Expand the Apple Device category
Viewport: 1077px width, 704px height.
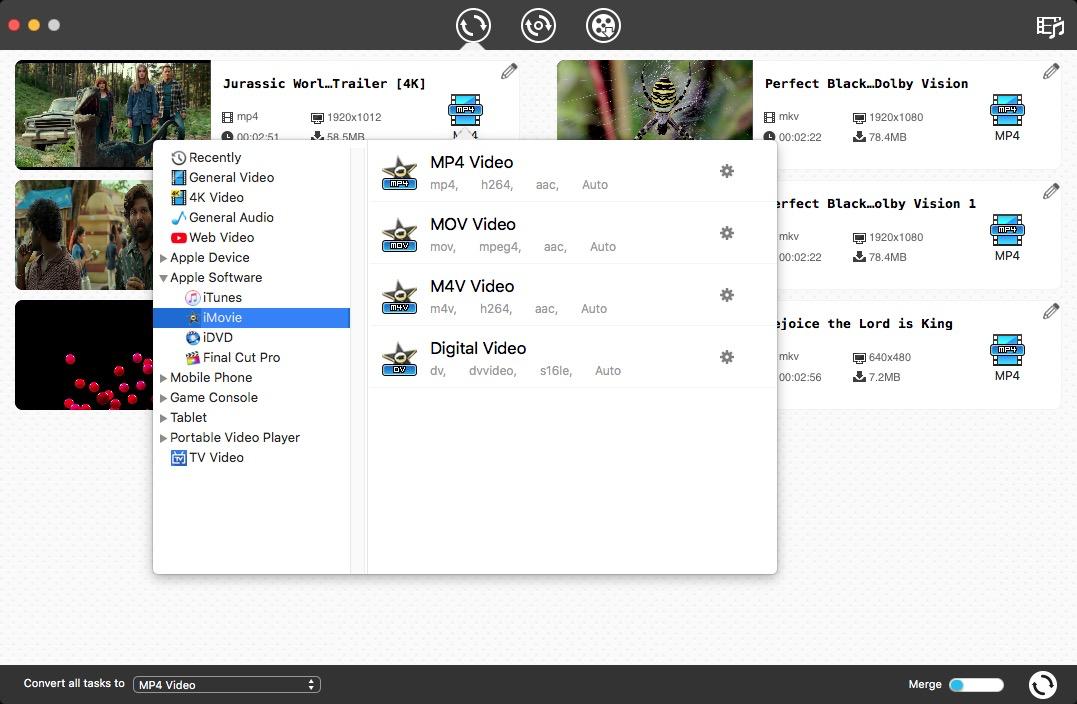(163, 258)
